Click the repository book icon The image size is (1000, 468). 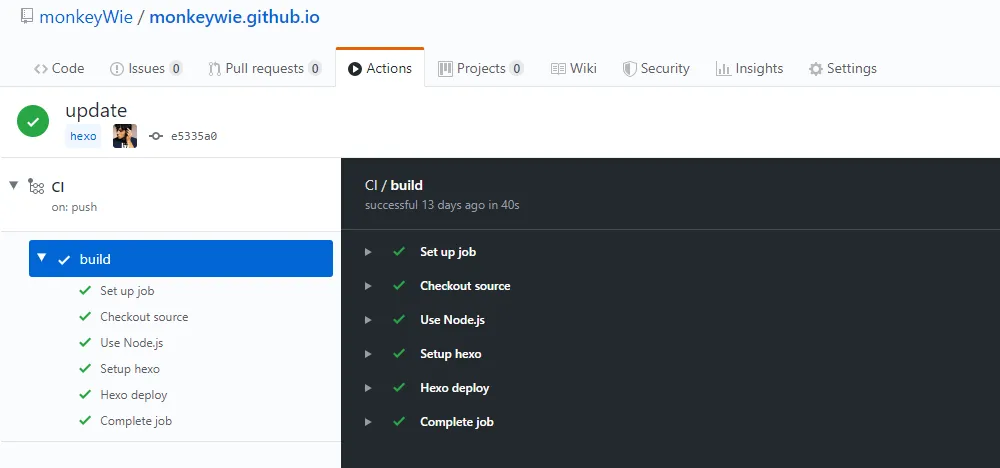26,17
